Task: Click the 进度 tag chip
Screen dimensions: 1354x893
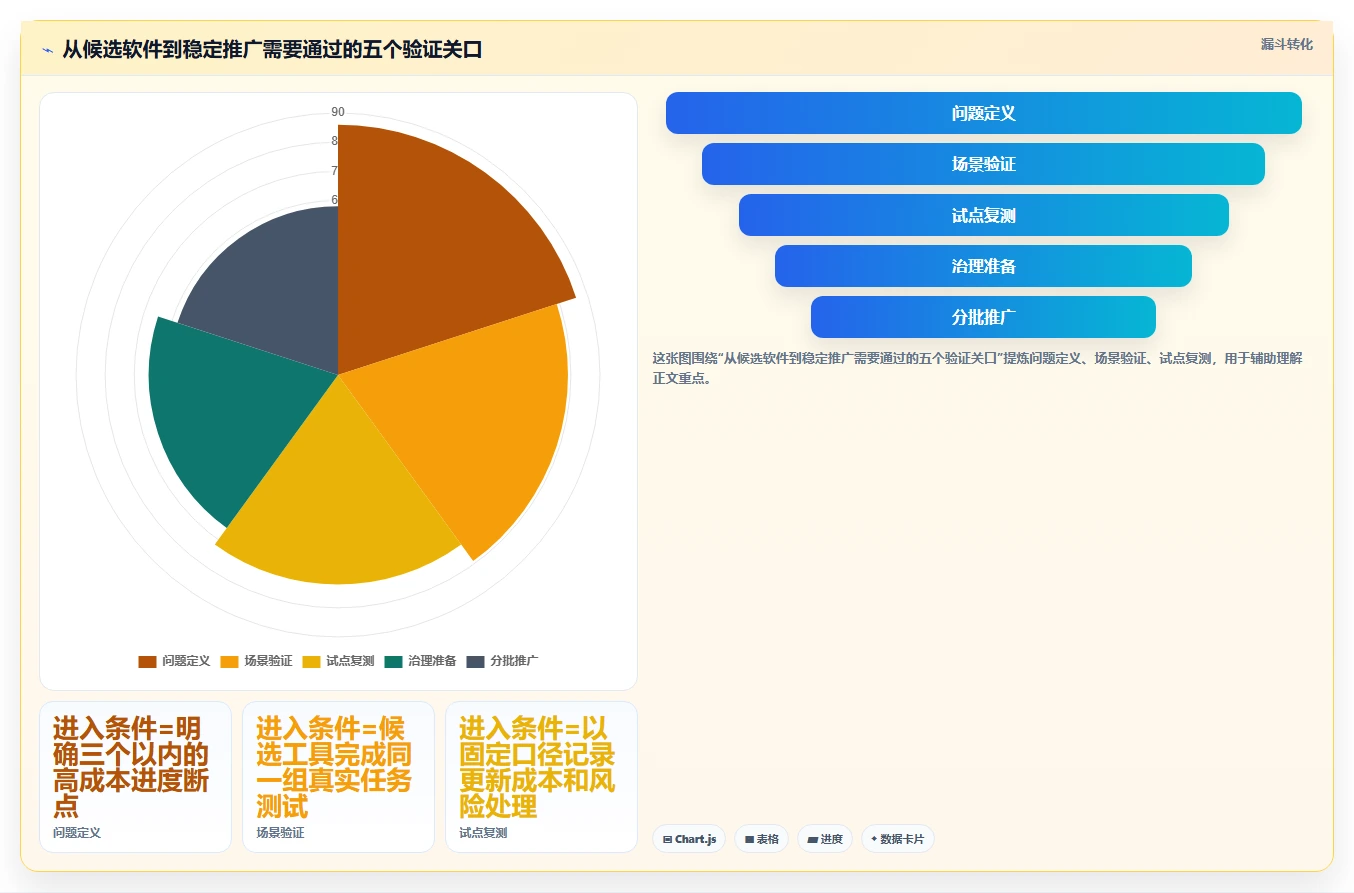Action: click(825, 839)
